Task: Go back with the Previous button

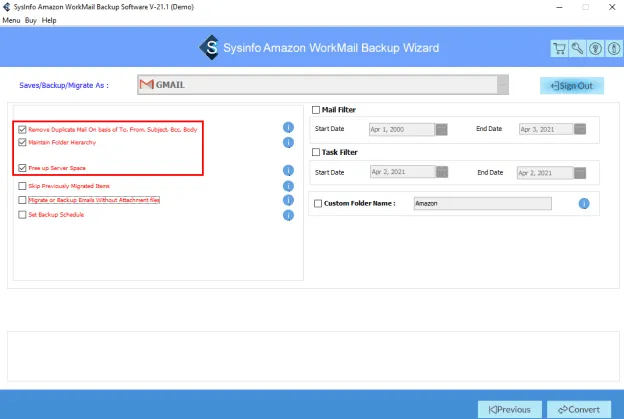Action: [510, 409]
